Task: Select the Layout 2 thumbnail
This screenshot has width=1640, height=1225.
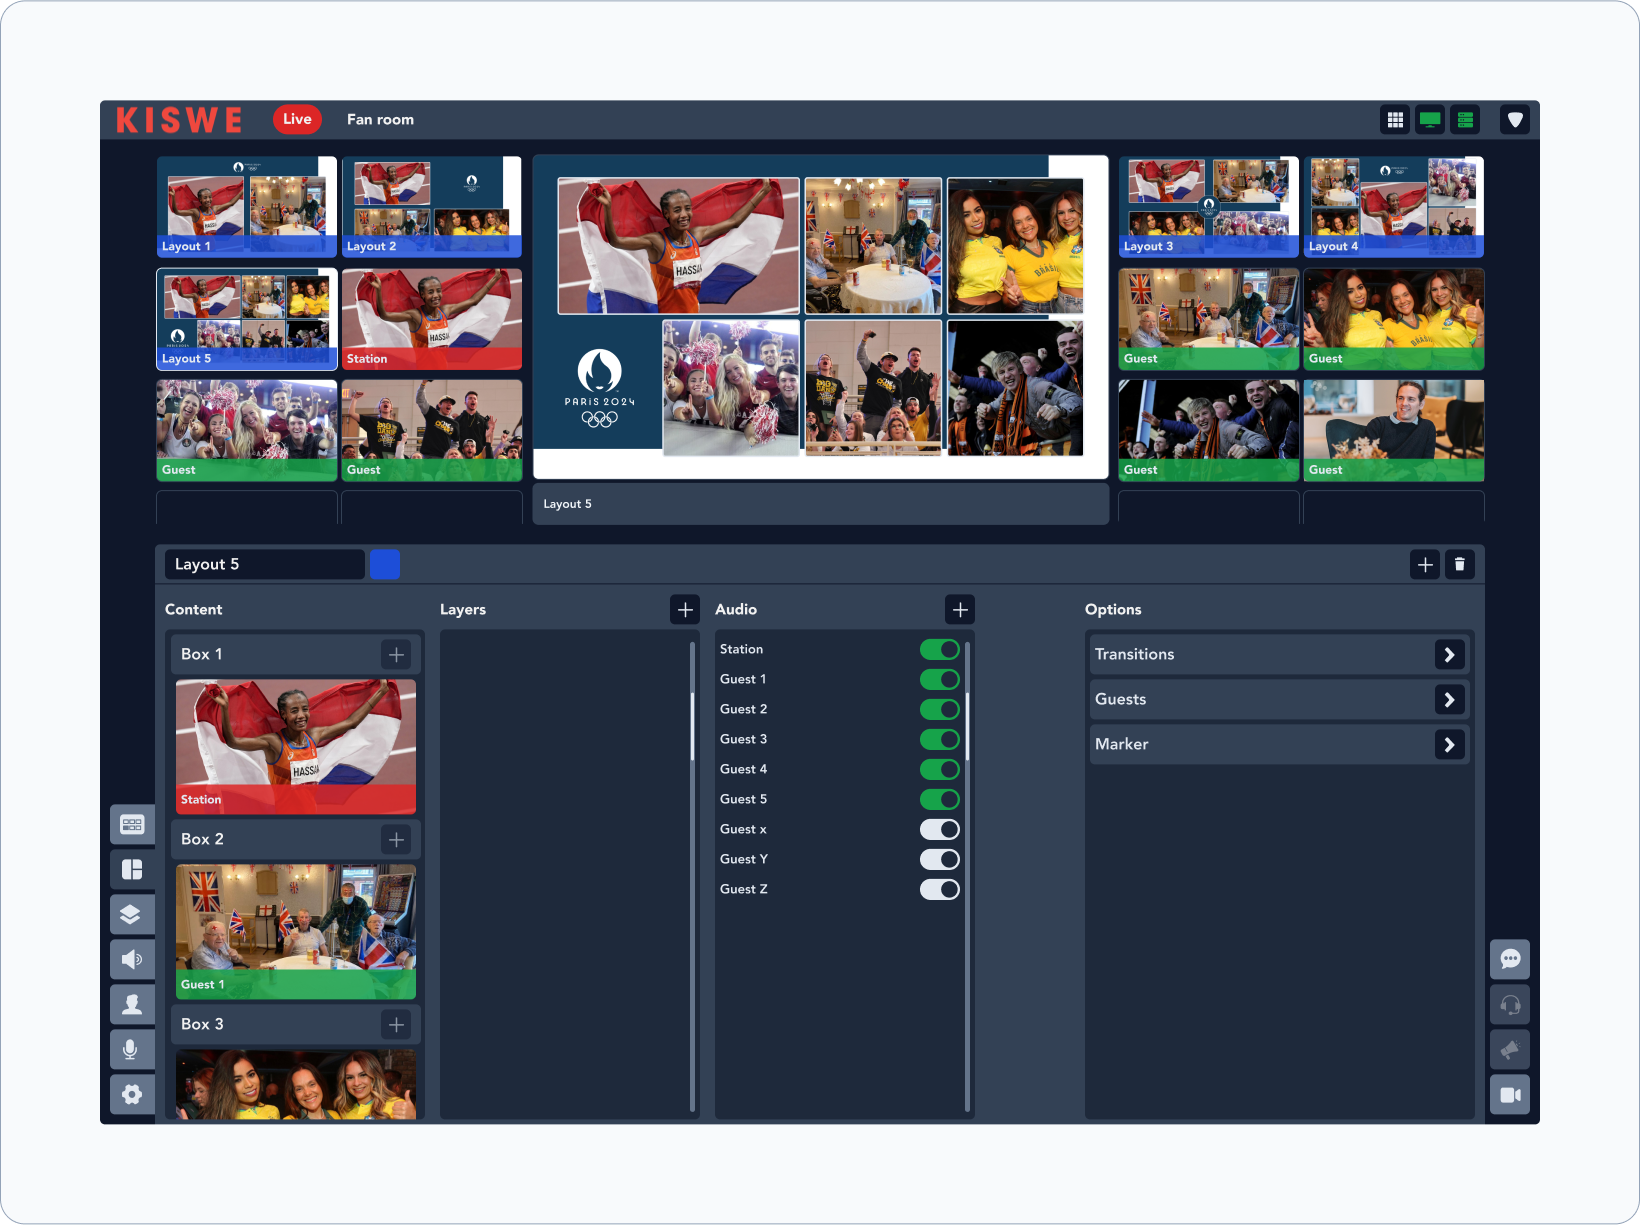Action: pyautogui.click(x=432, y=207)
